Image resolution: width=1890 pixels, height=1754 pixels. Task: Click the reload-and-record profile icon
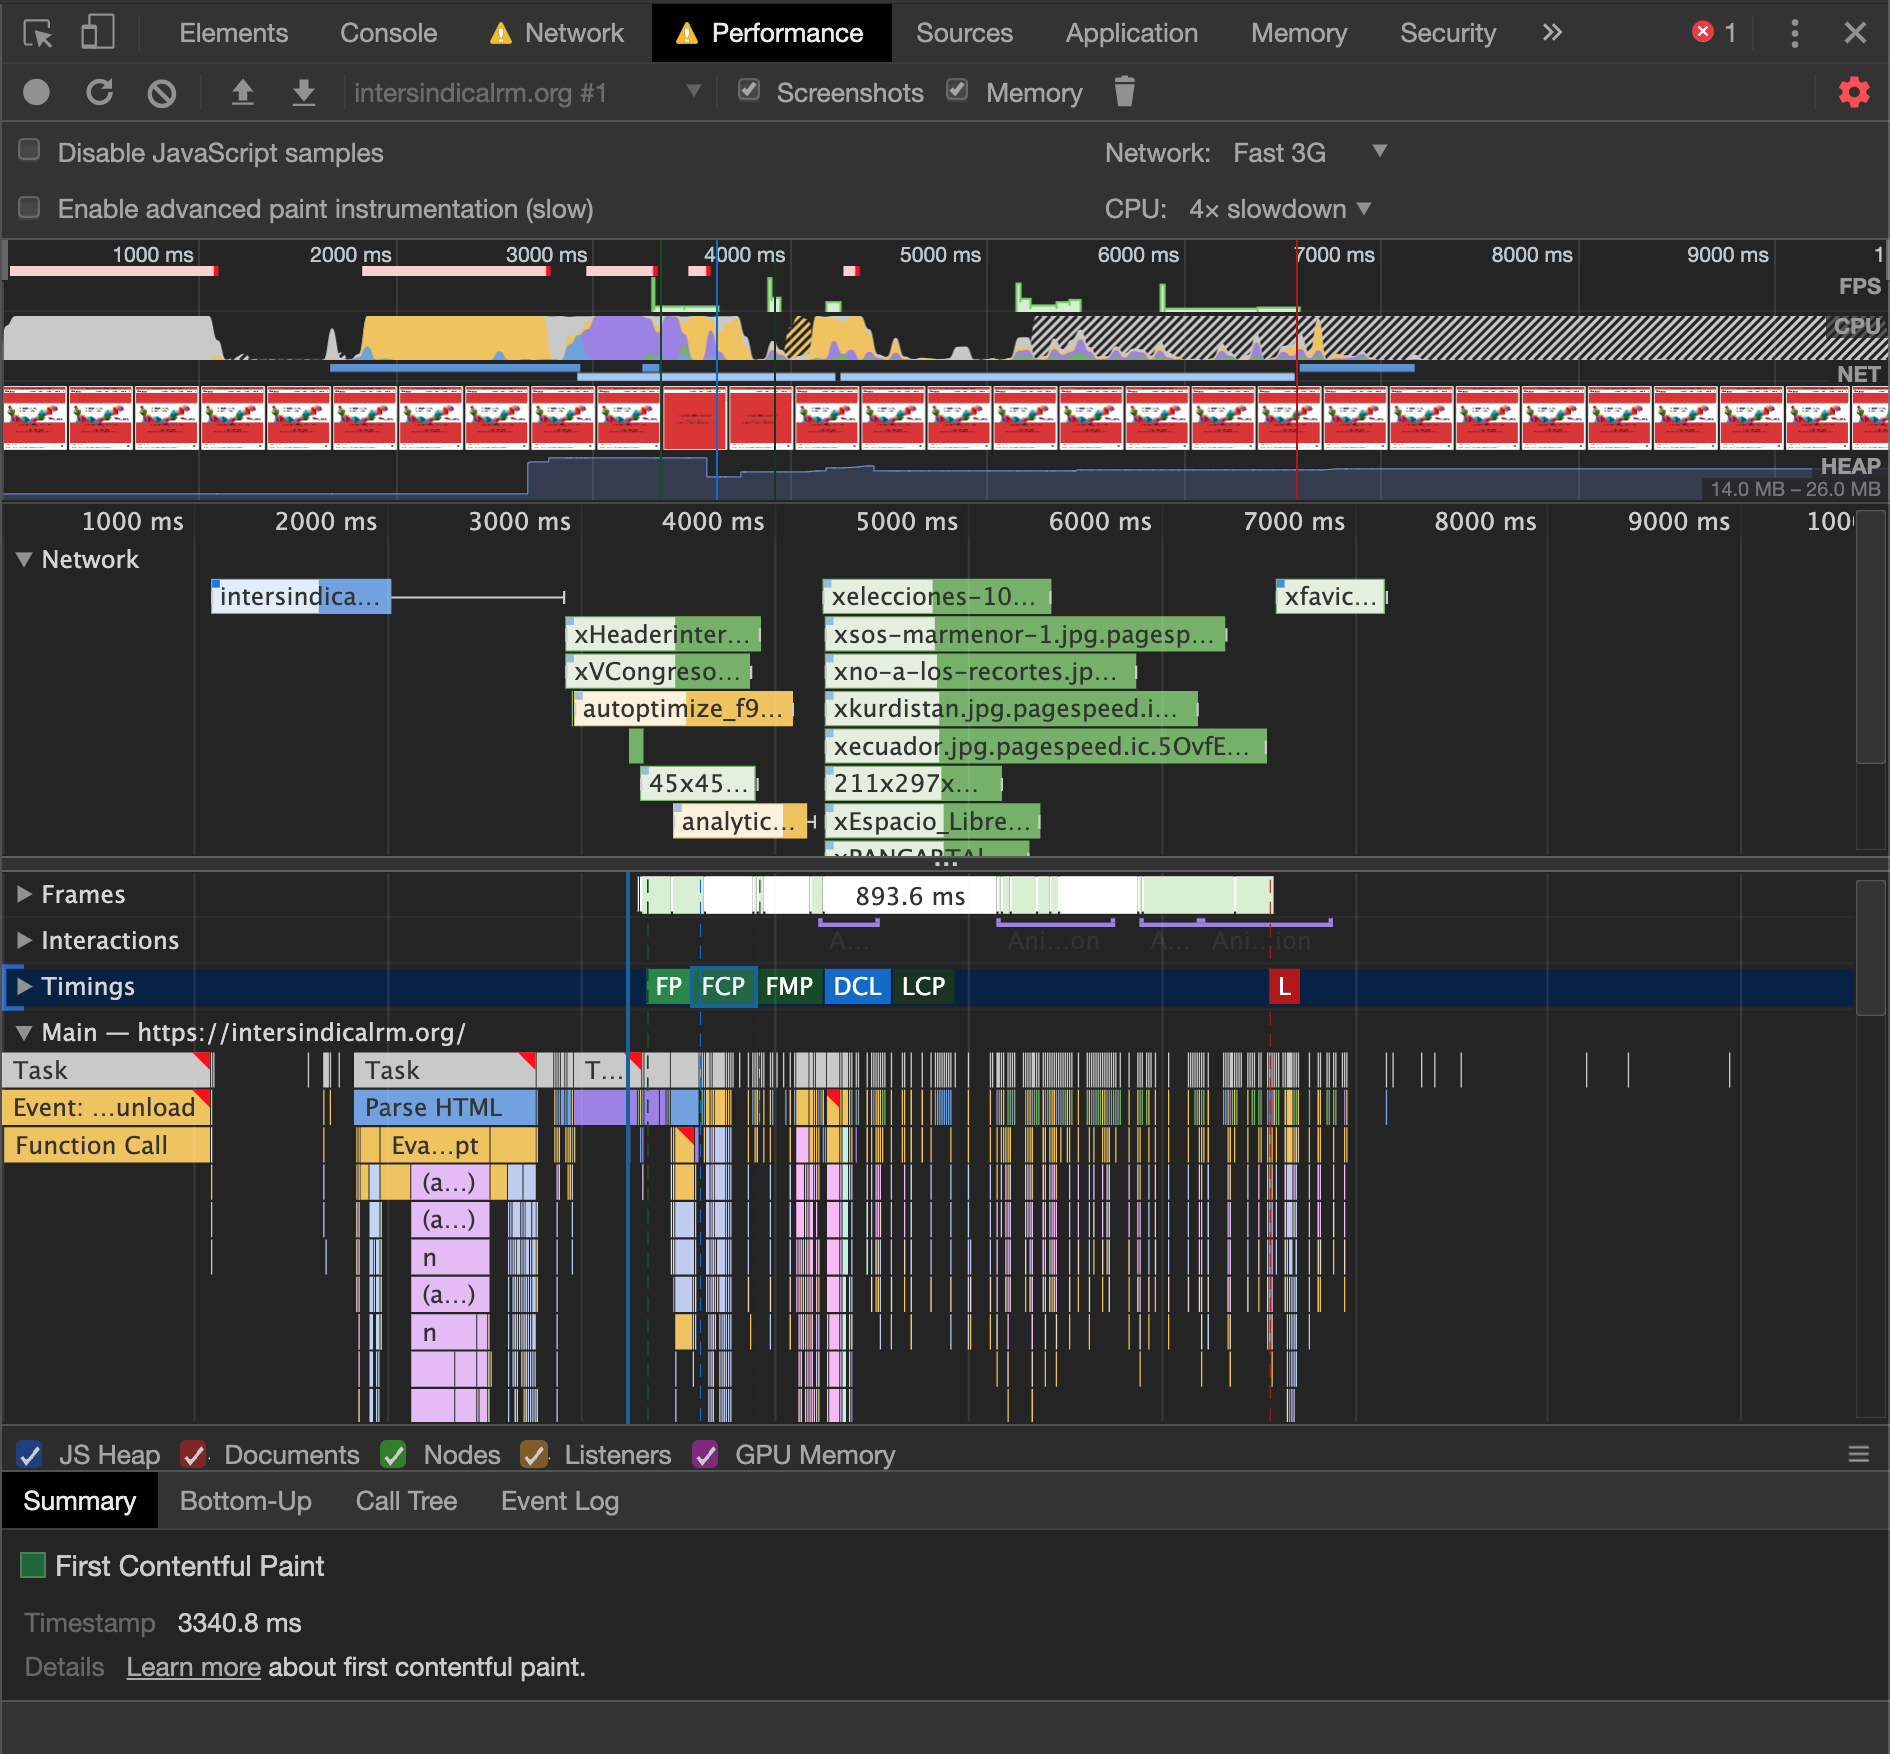[x=99, y=92]
